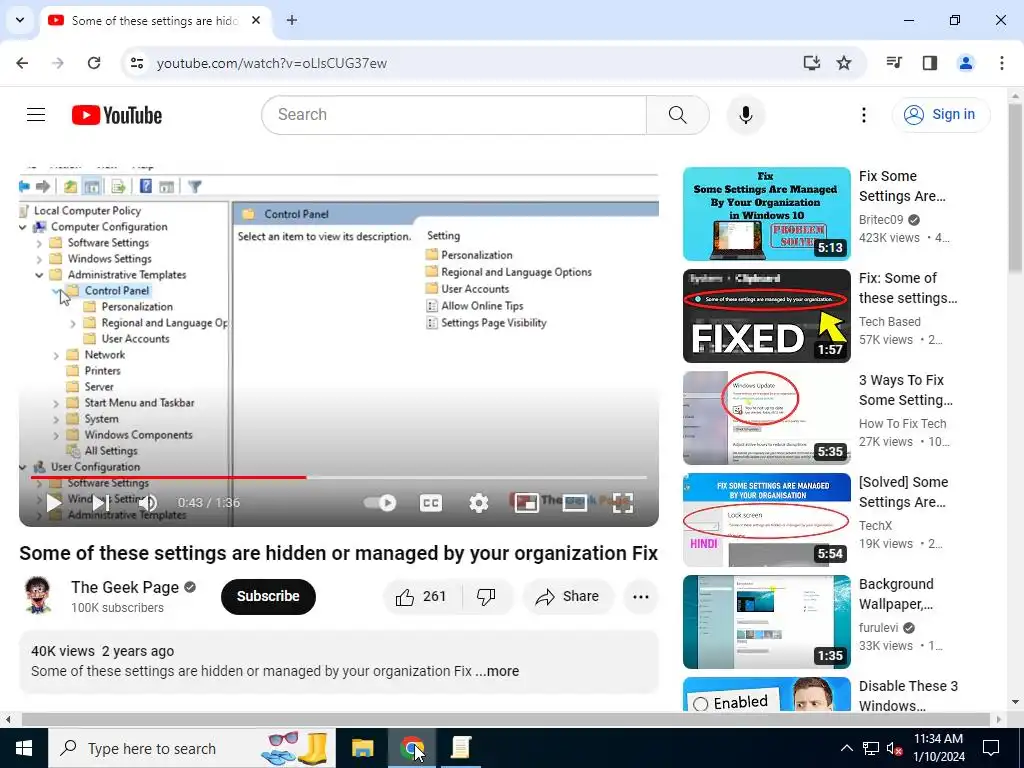Screen dimensions: 1024x768
Task: Open 'Disable These 3 Windows' video title
Action: (x=908, y=696)
